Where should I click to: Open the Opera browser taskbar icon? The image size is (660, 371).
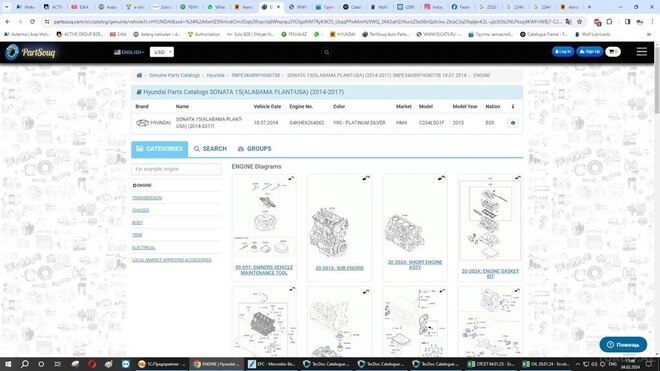(x=92, y=364)
